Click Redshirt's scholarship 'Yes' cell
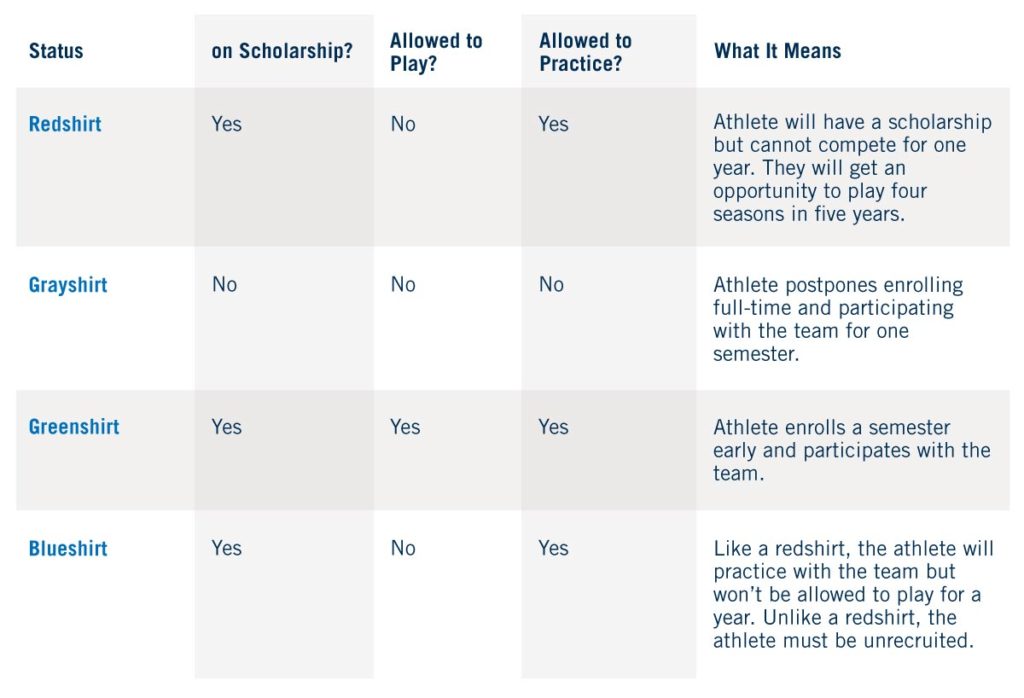1024x698 pixels. pyautogui.click(x=227, y=124)
